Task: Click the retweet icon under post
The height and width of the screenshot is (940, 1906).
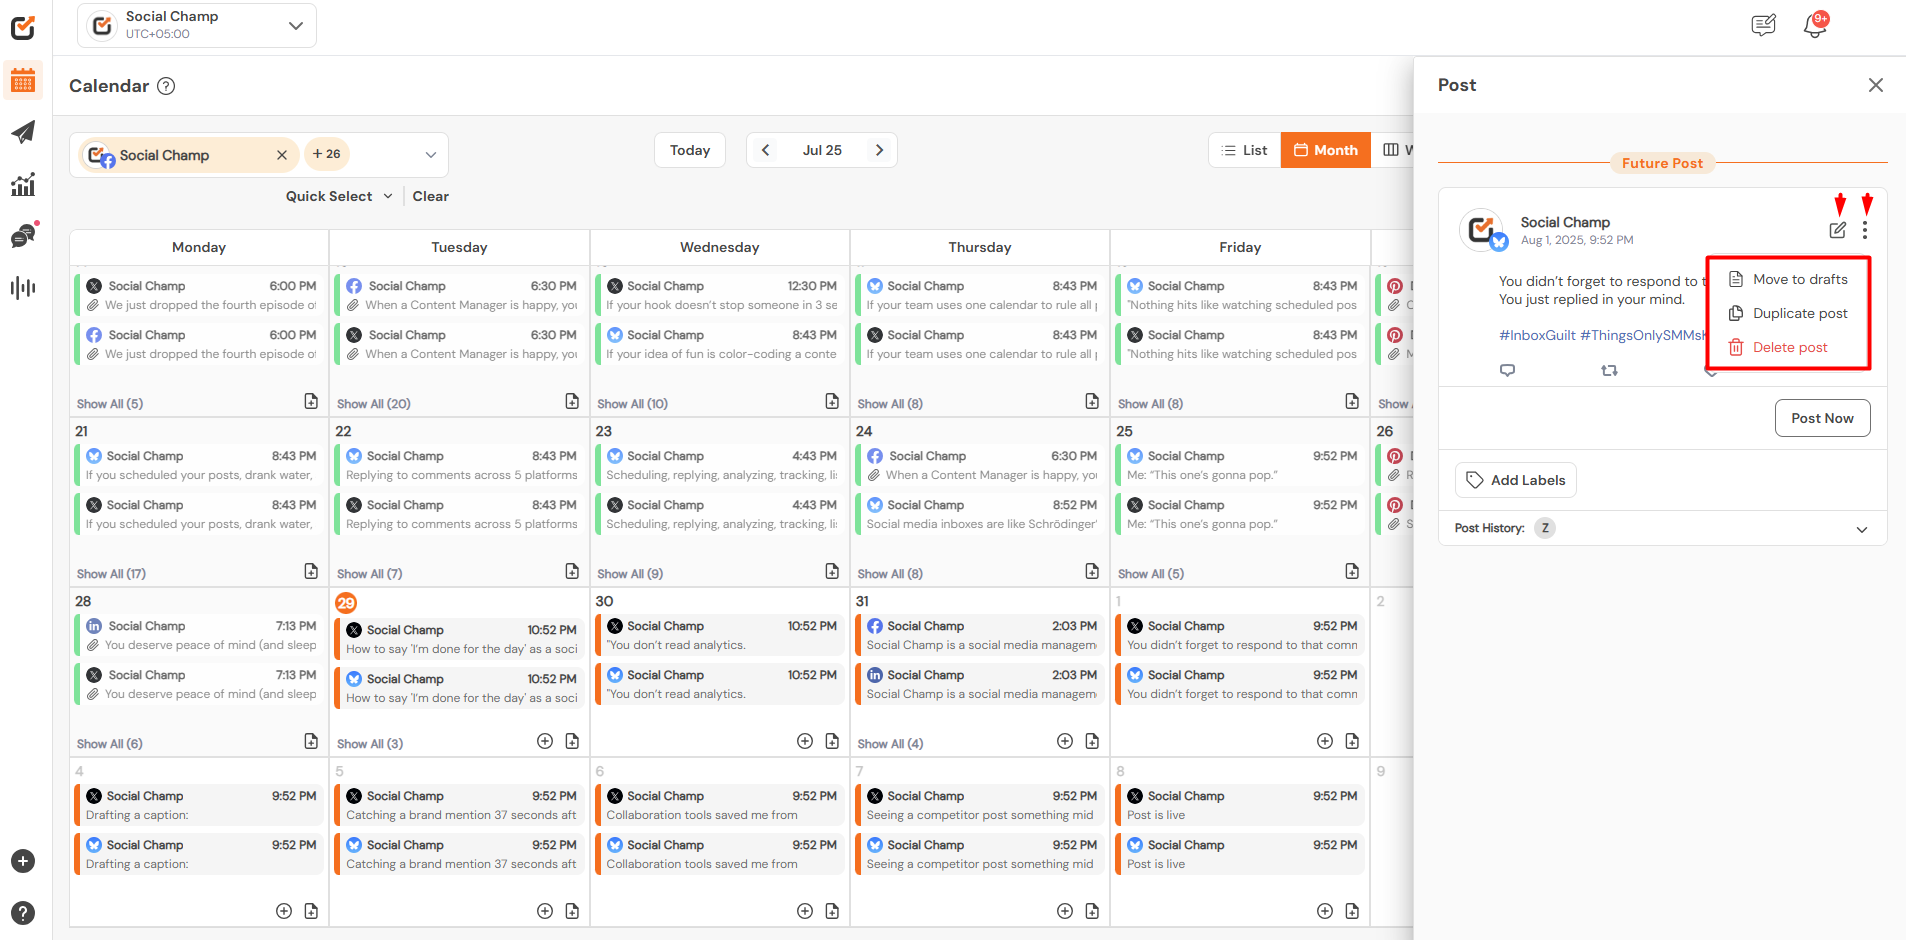Action: [x=1609, y=370]
